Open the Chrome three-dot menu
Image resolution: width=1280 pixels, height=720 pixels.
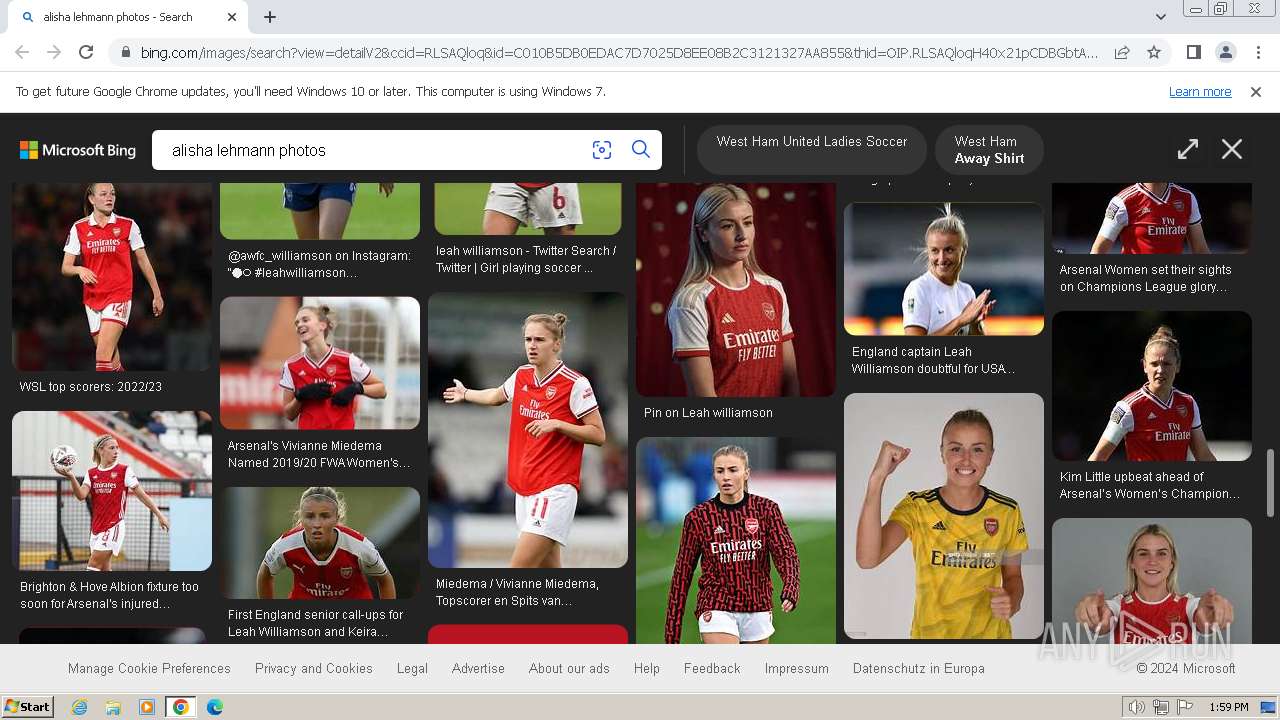1258,52
